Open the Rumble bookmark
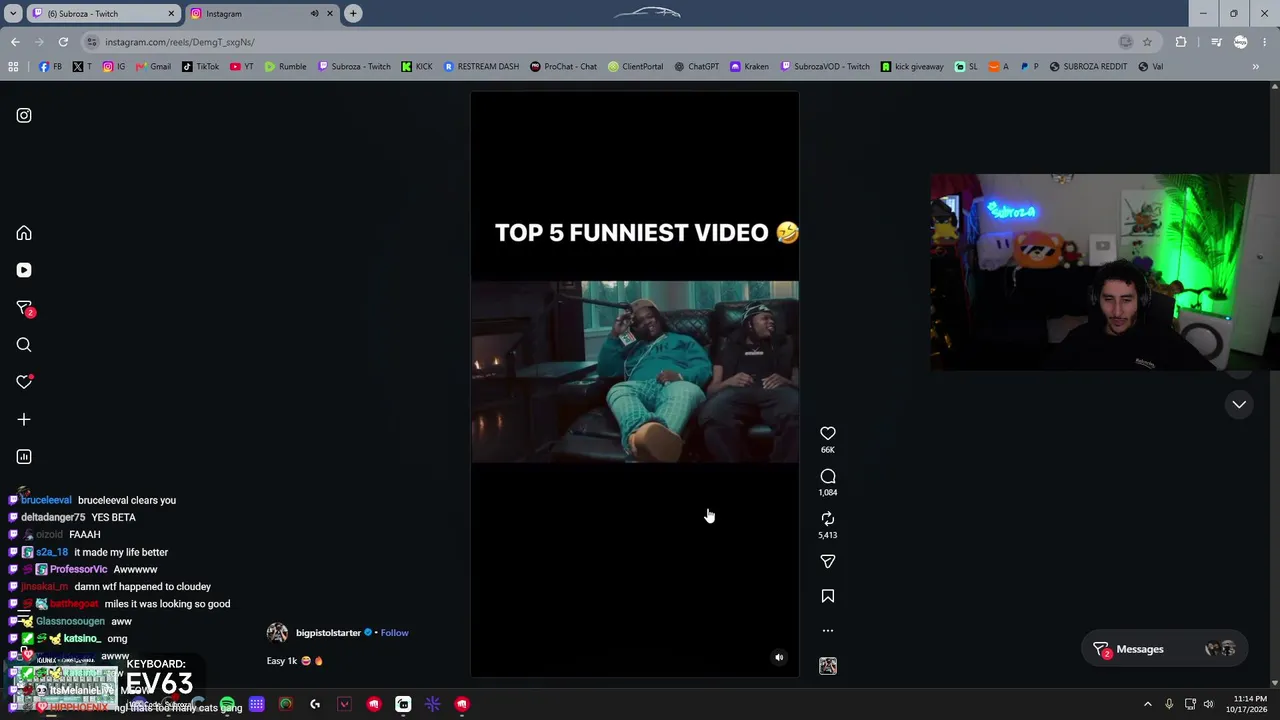This screenshot has width=1280, height=720. point(285,67)
